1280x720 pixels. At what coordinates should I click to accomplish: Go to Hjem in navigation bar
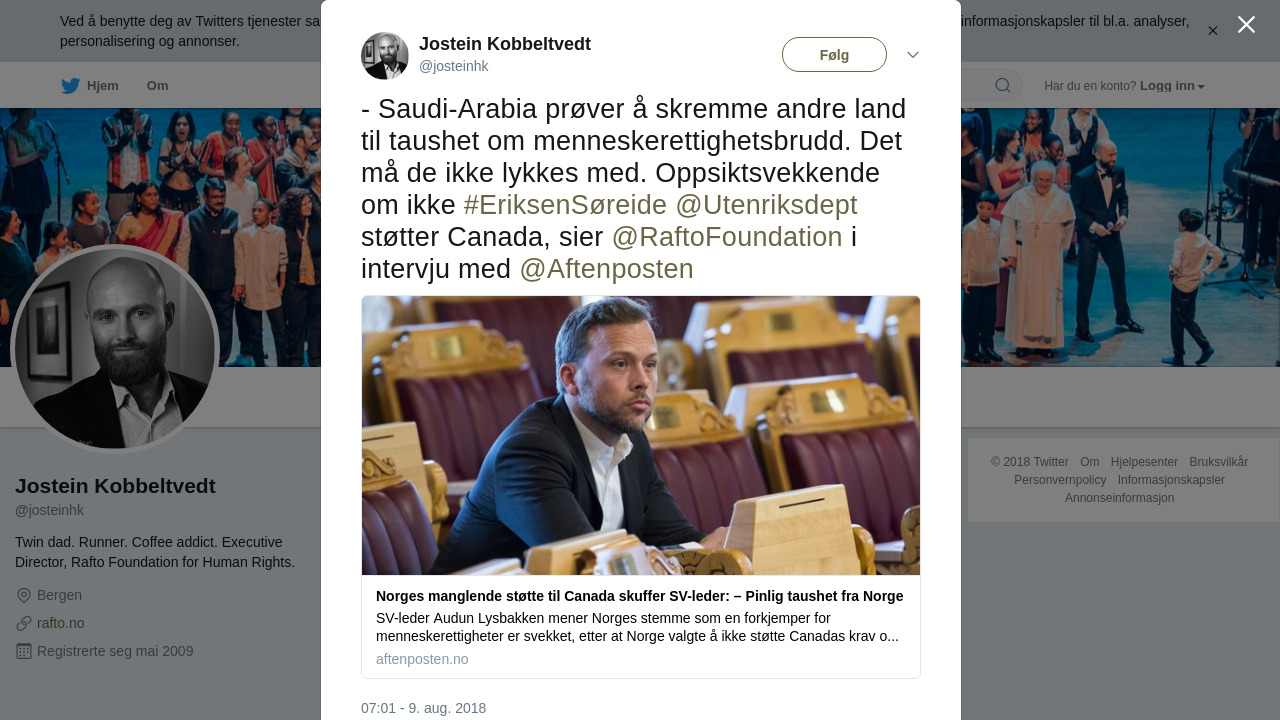coord(102,86)
